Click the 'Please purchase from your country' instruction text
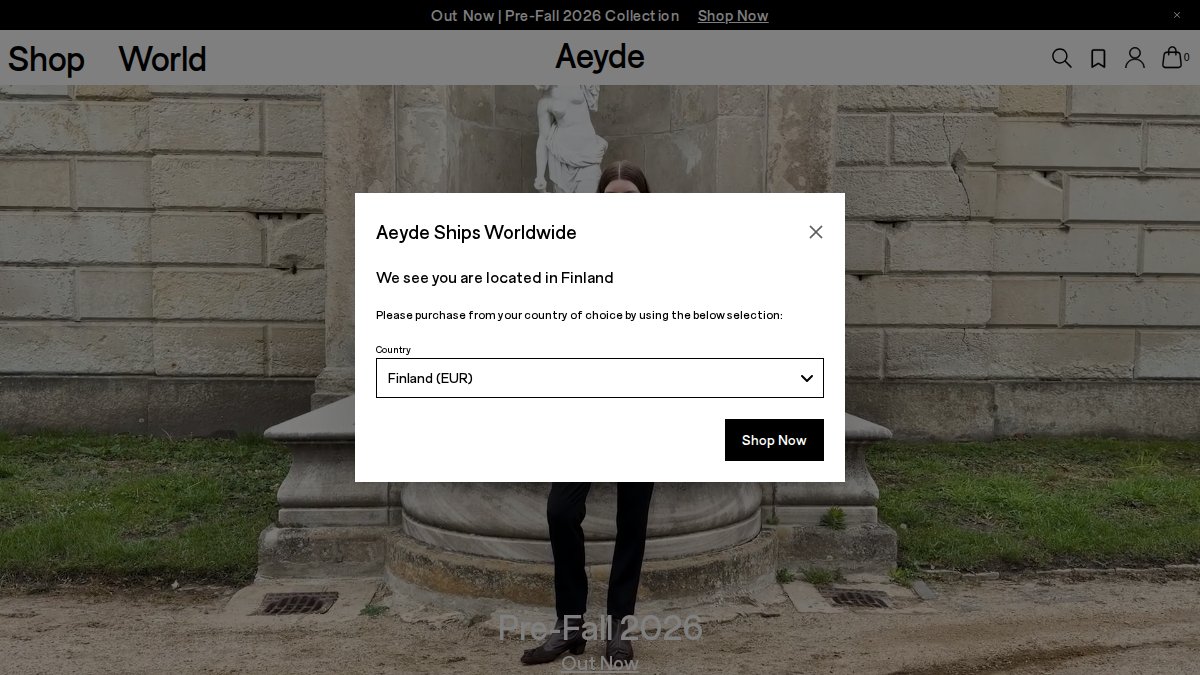Viewport: 1200px width, 675px height. tap(579, 315)
